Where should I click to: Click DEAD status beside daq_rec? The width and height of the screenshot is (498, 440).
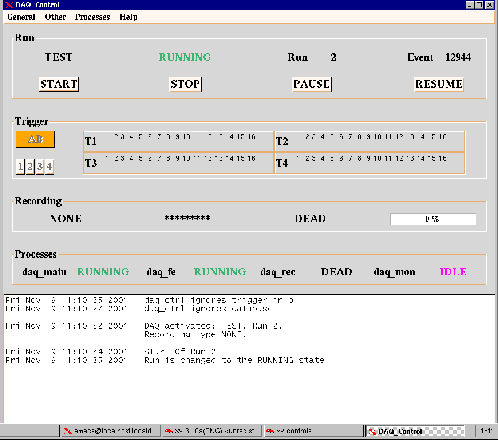tap(336, 272)
